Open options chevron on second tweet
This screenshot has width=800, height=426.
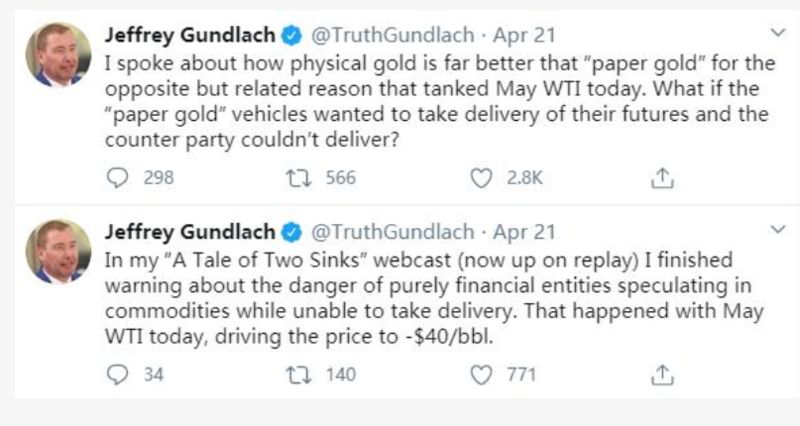coord(778,230)
